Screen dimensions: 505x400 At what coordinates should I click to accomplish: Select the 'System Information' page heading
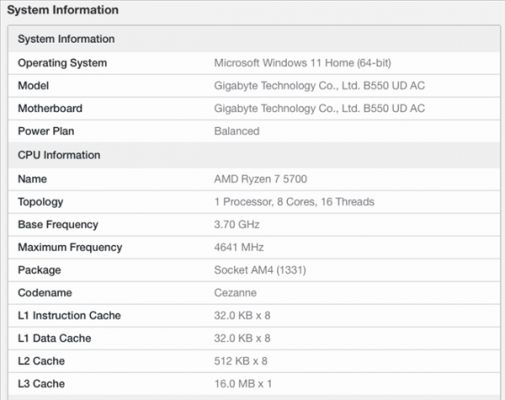click(63, 10)
